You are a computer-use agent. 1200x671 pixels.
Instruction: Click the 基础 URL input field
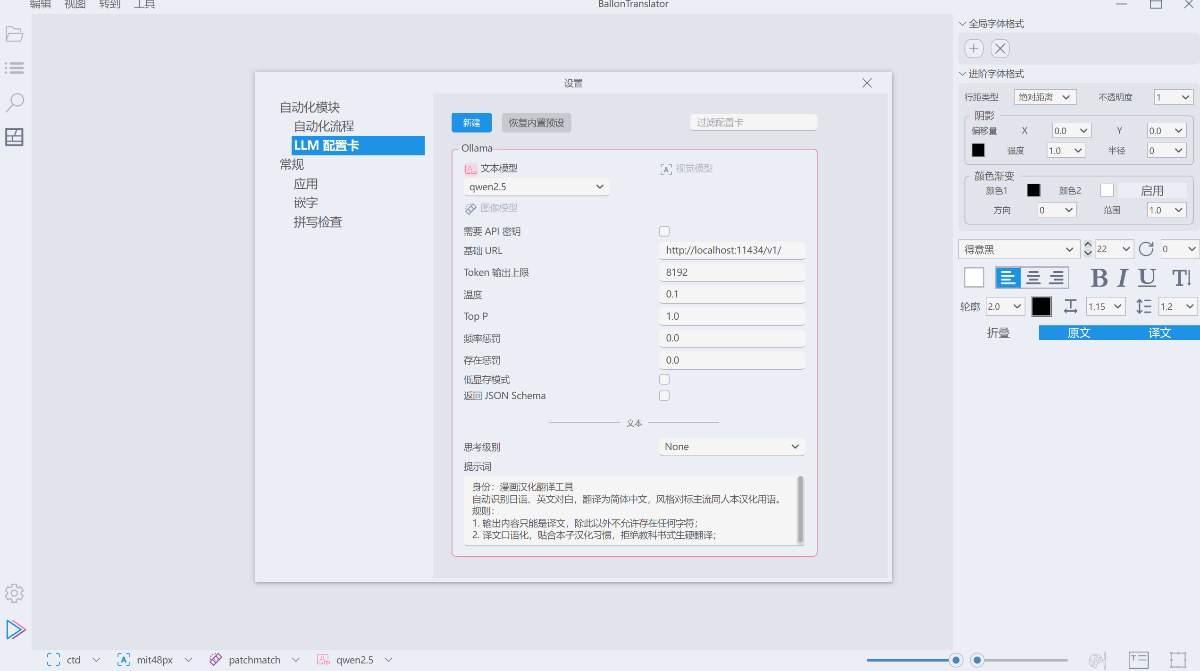tap(732, 250)
